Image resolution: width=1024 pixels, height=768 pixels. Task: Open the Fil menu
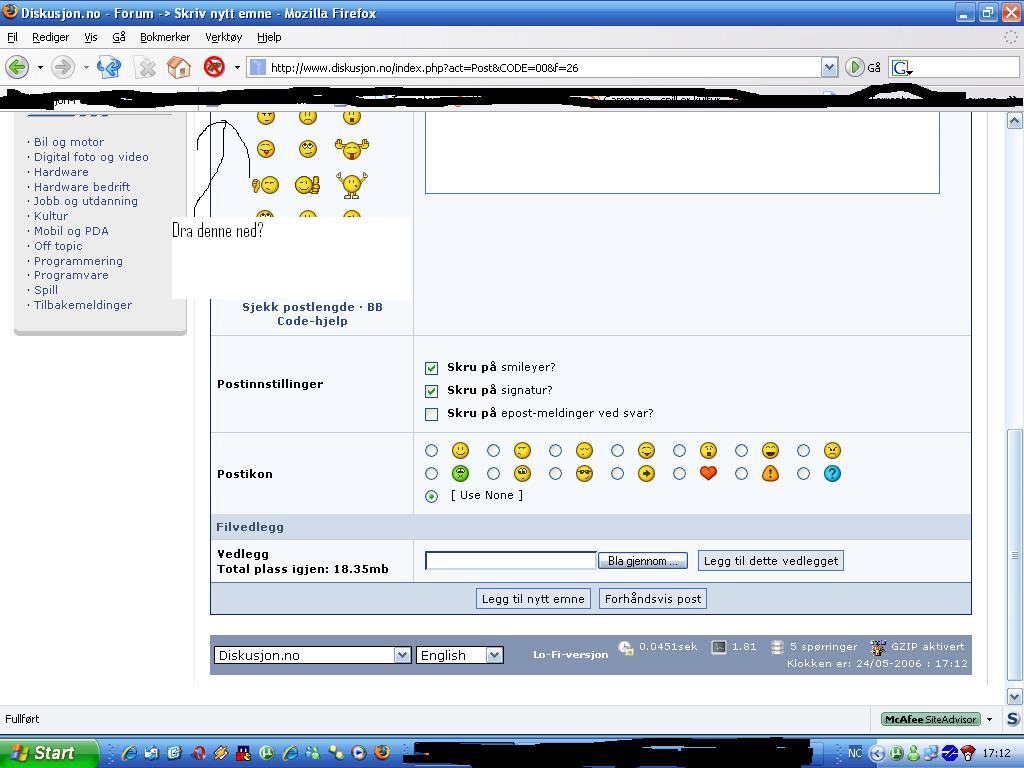tap(12, 37)
